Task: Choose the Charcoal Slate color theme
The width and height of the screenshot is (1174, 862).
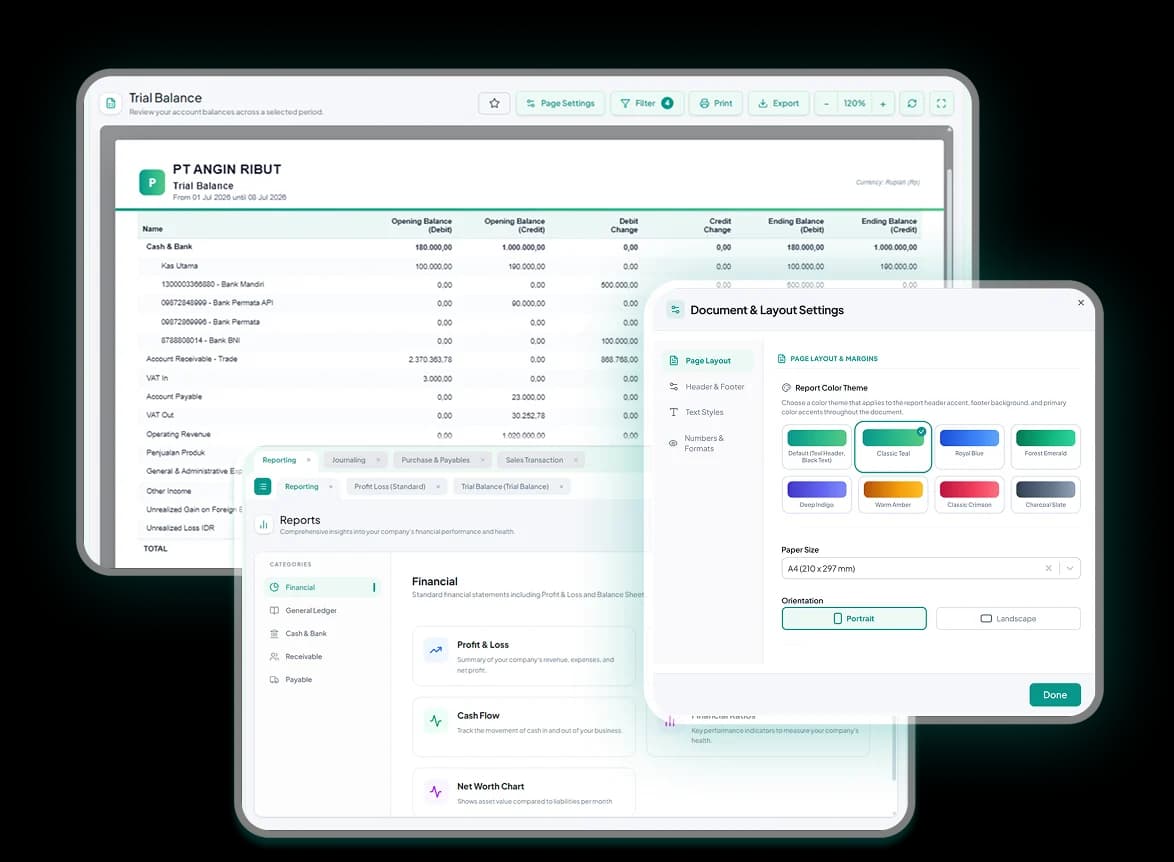Action: click(x=1045, y=494)
